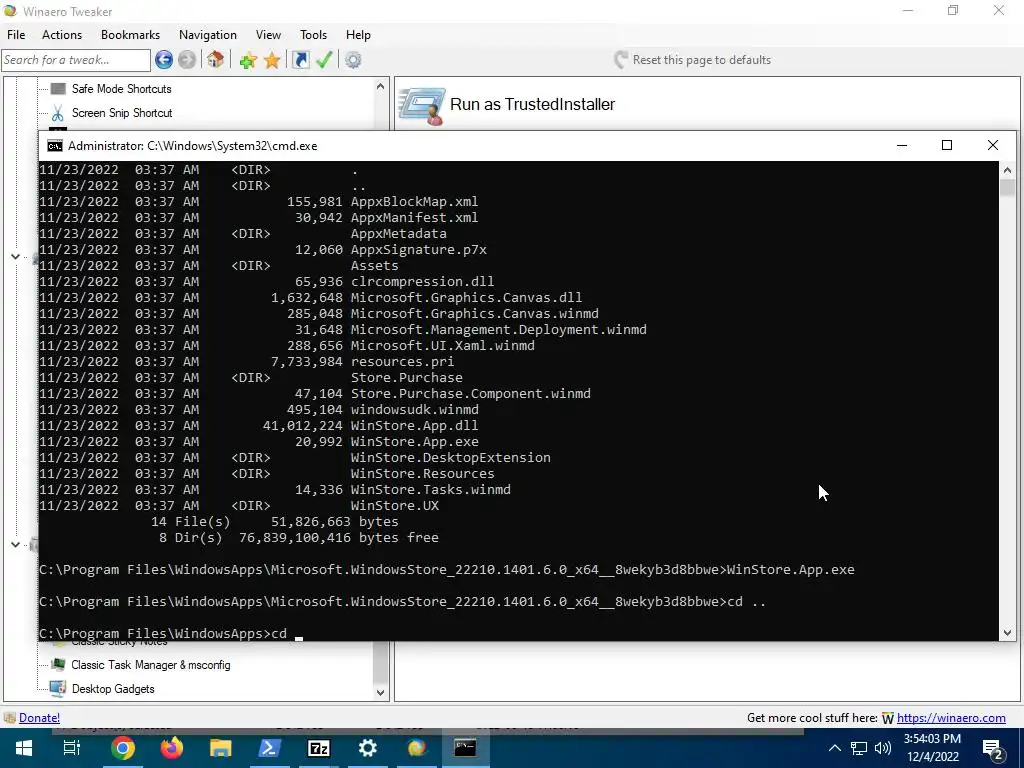
Task: Switch to the cmd taskbar icon
Action: pyautogui.click(x=466, y=748)
